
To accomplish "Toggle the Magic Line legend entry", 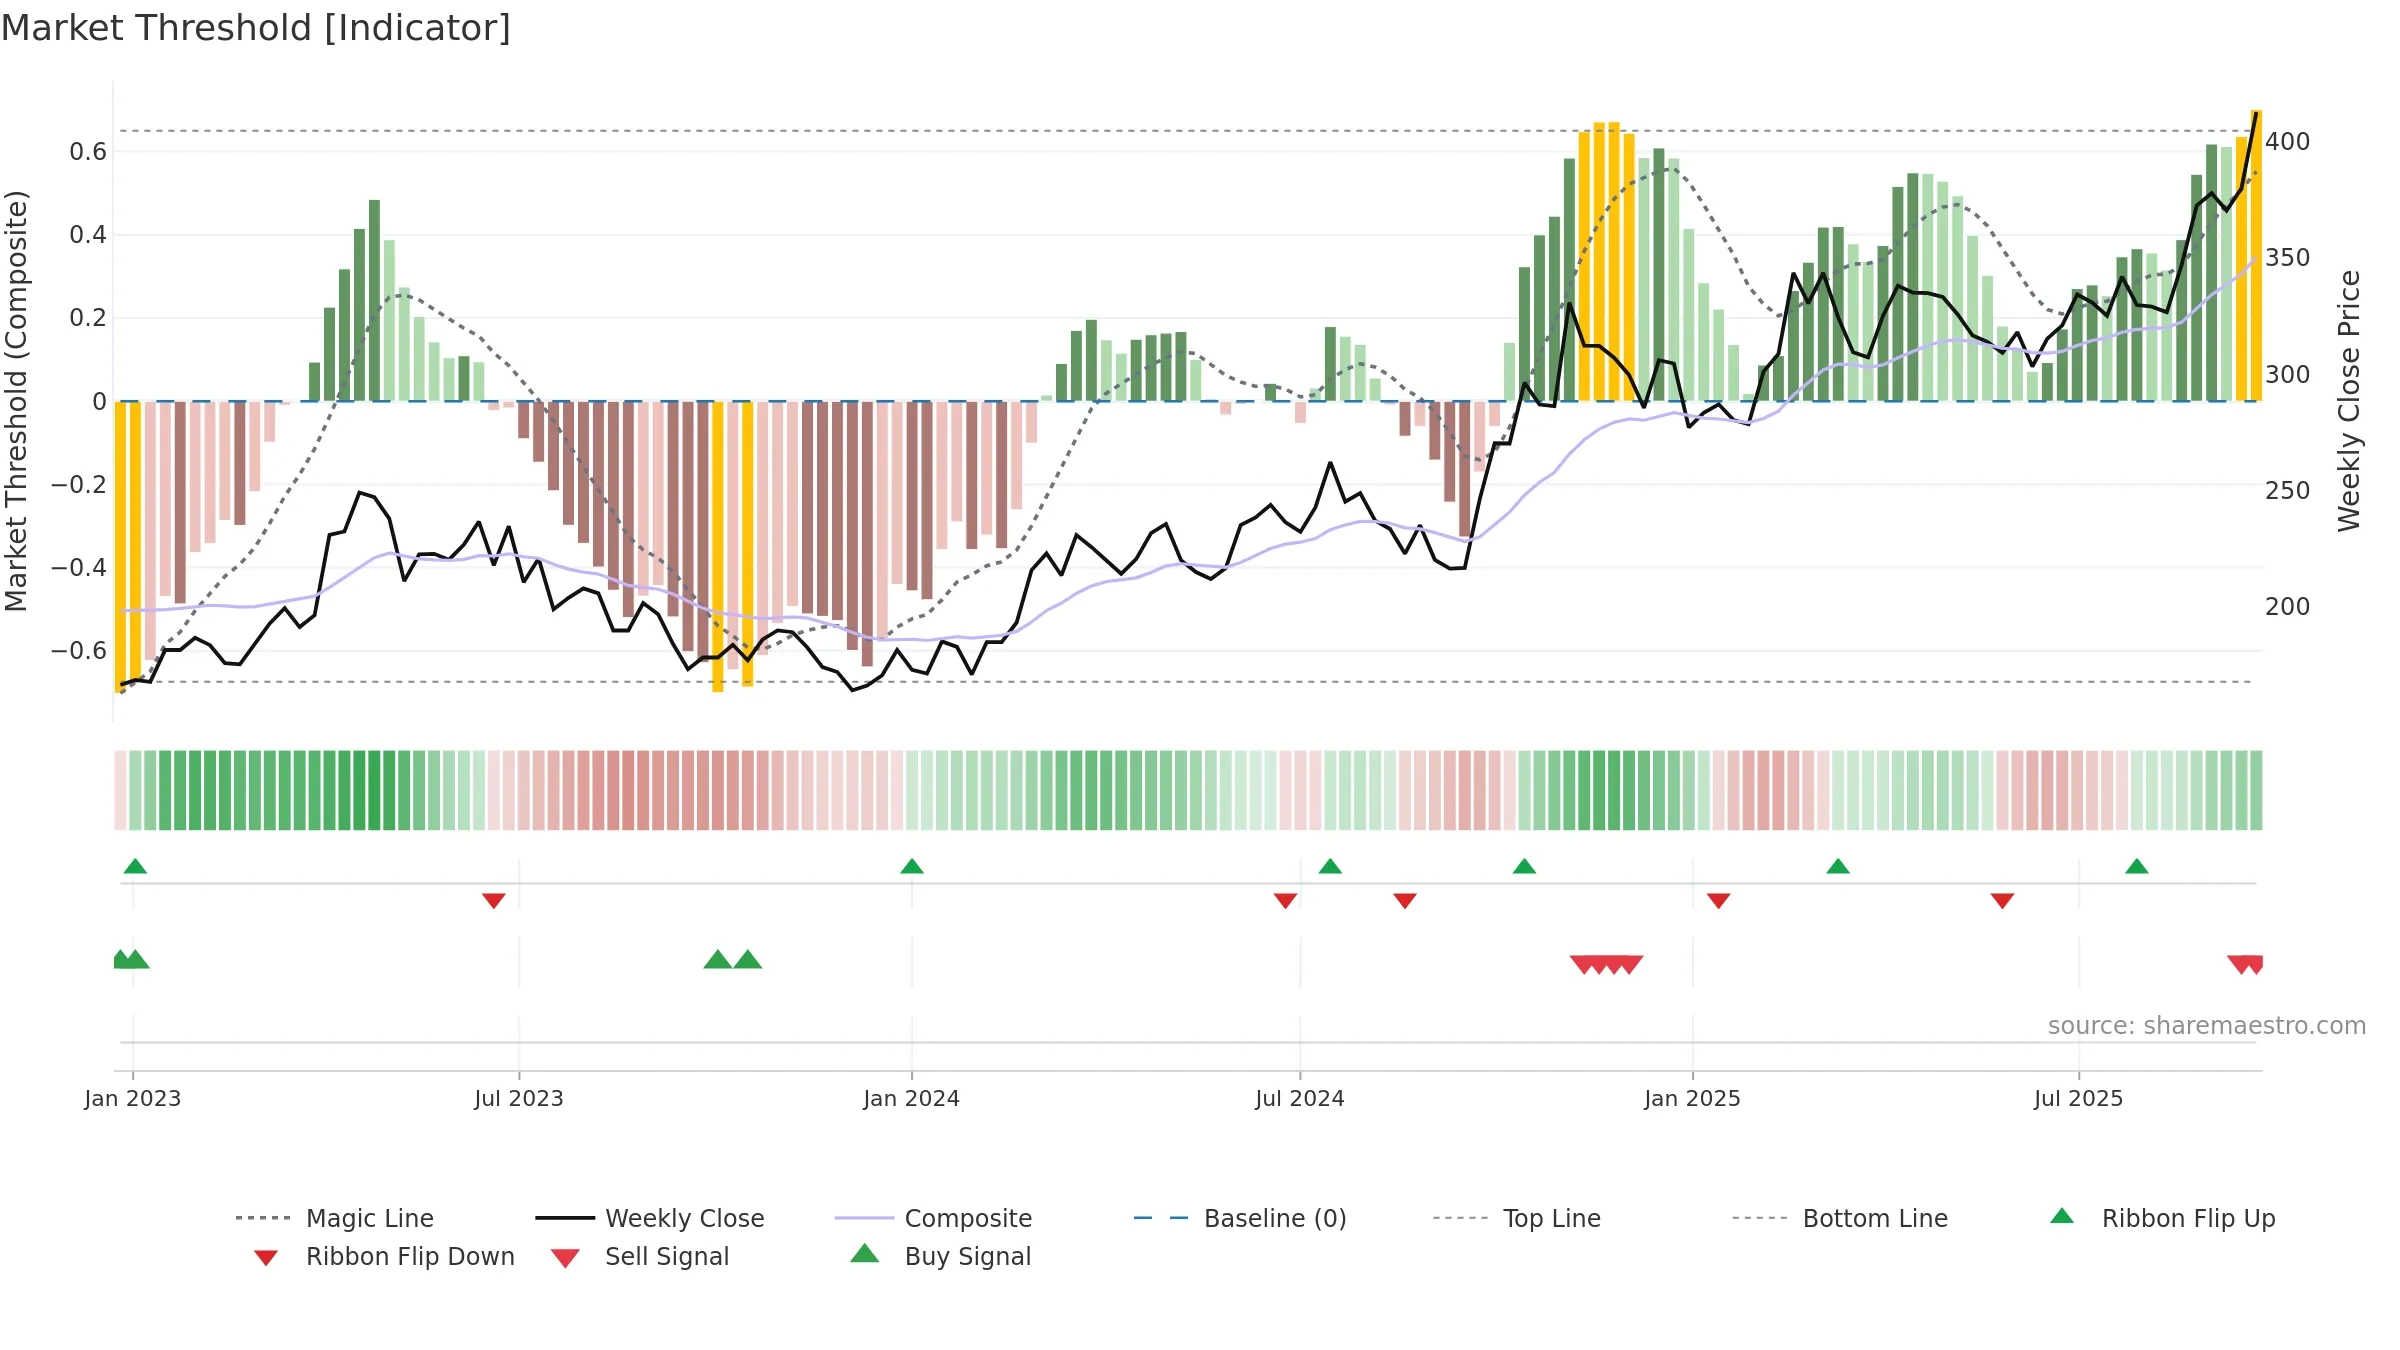I will pyautogui.click(x=334, y=1218).
